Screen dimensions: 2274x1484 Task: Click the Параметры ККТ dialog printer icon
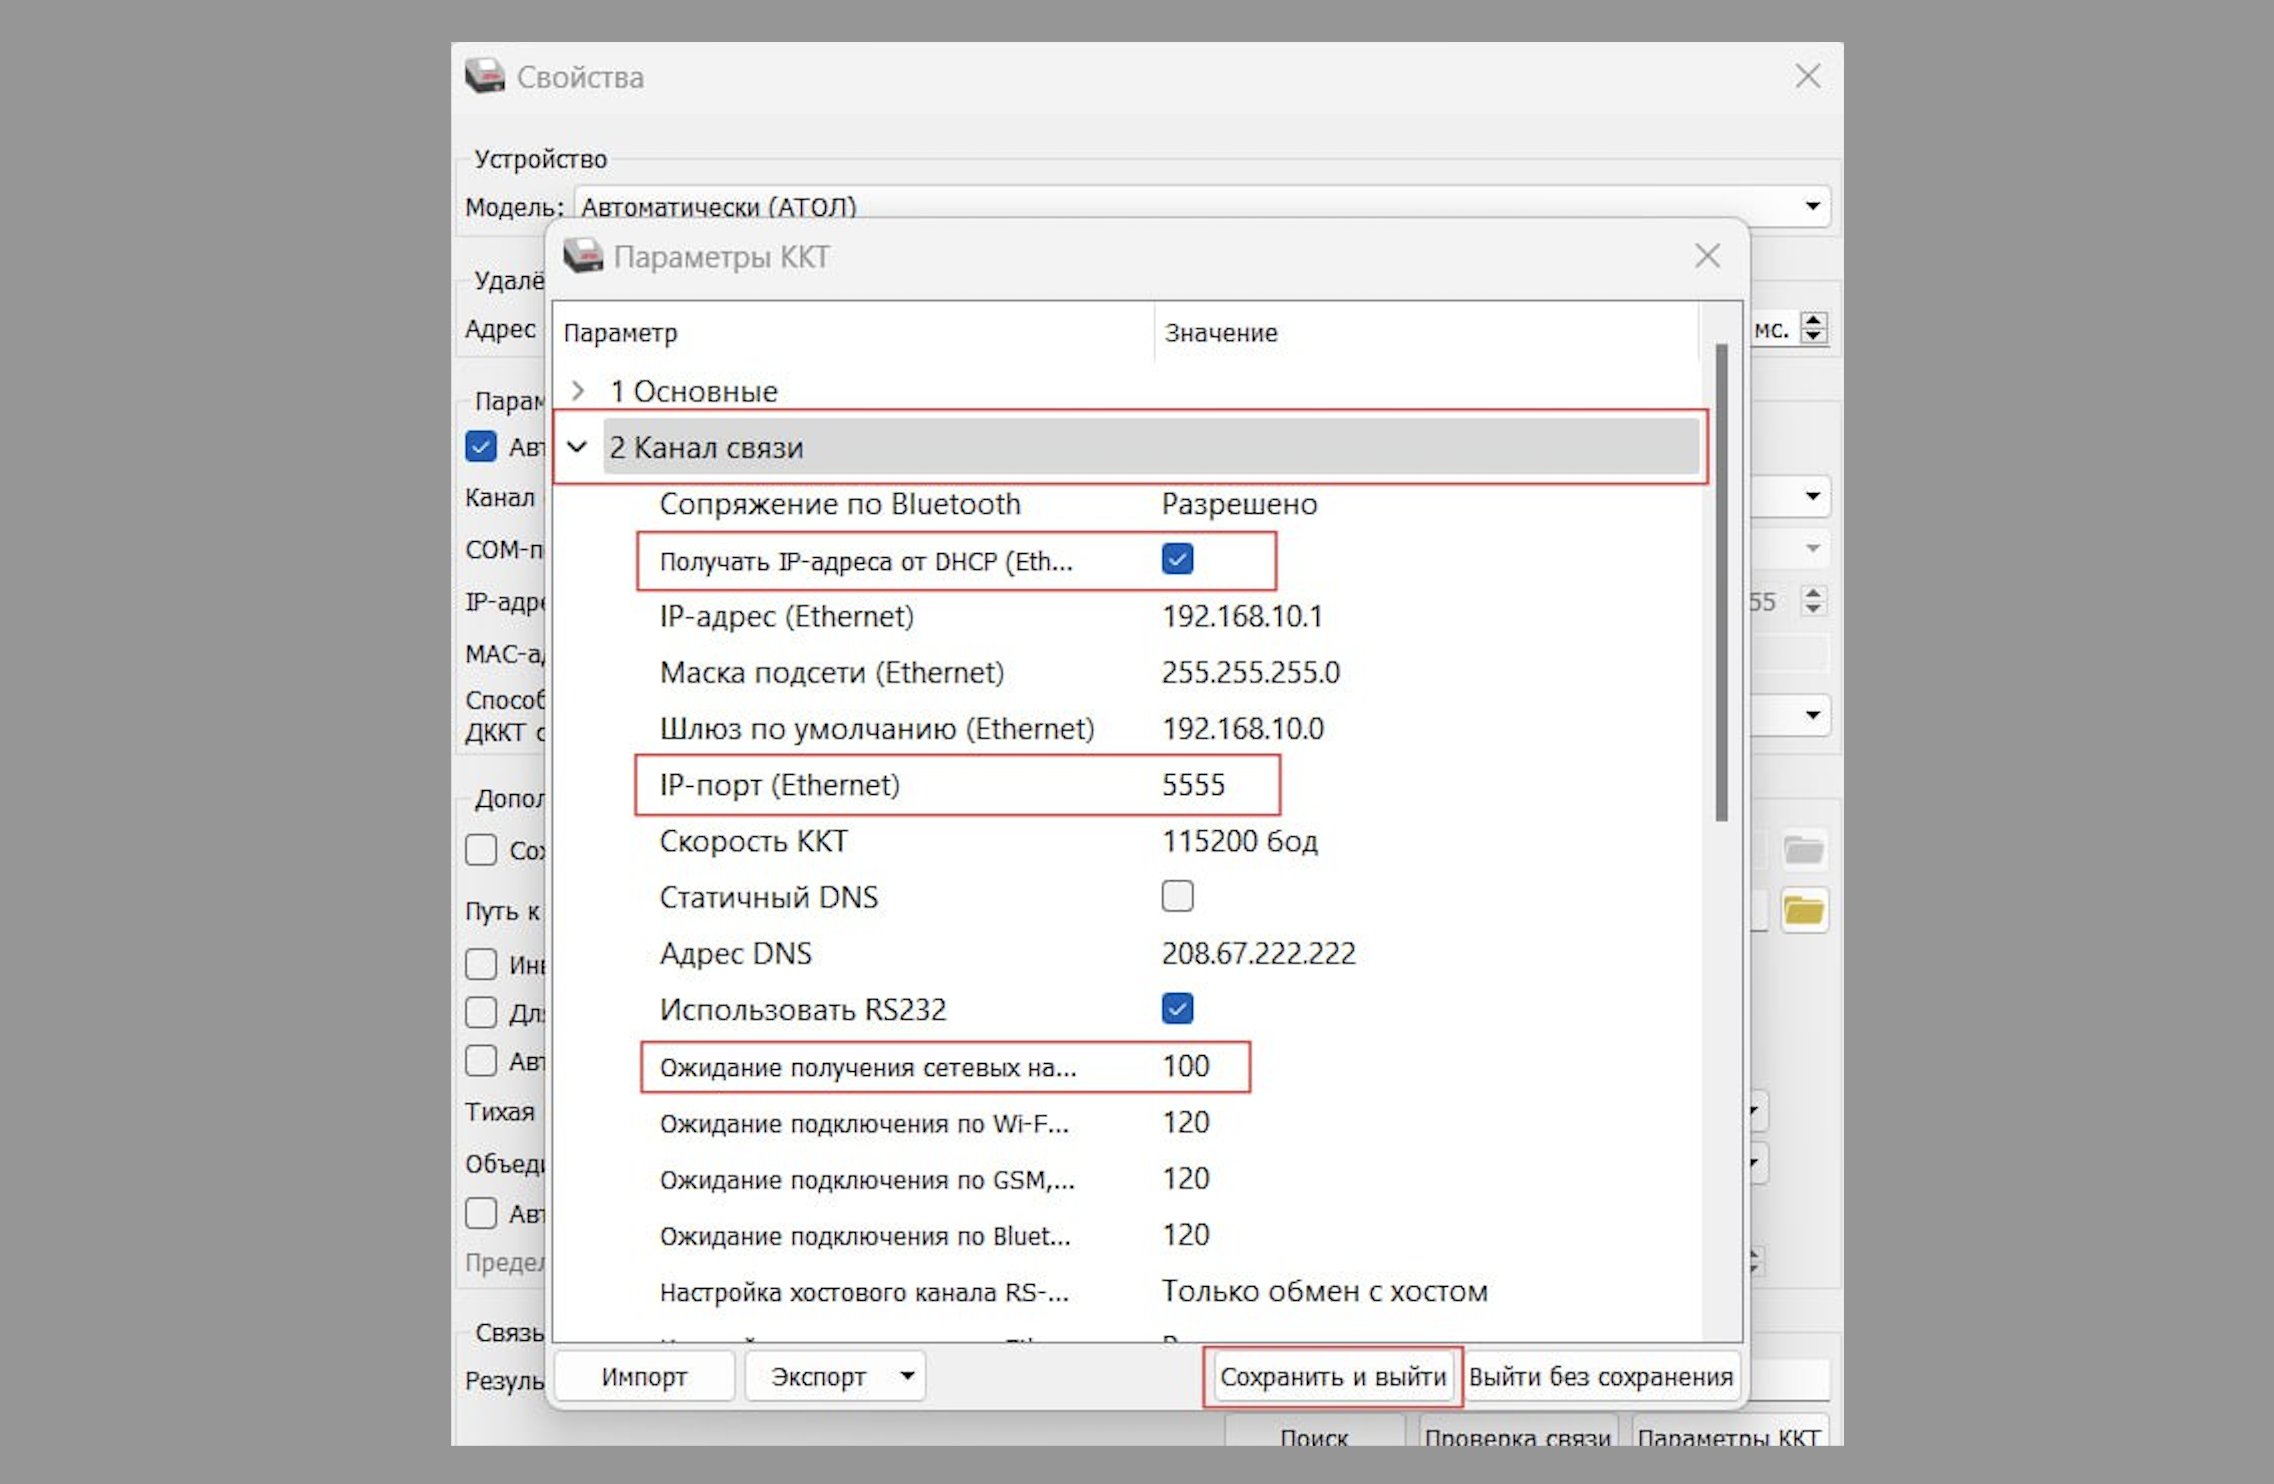tap(583, 256)
